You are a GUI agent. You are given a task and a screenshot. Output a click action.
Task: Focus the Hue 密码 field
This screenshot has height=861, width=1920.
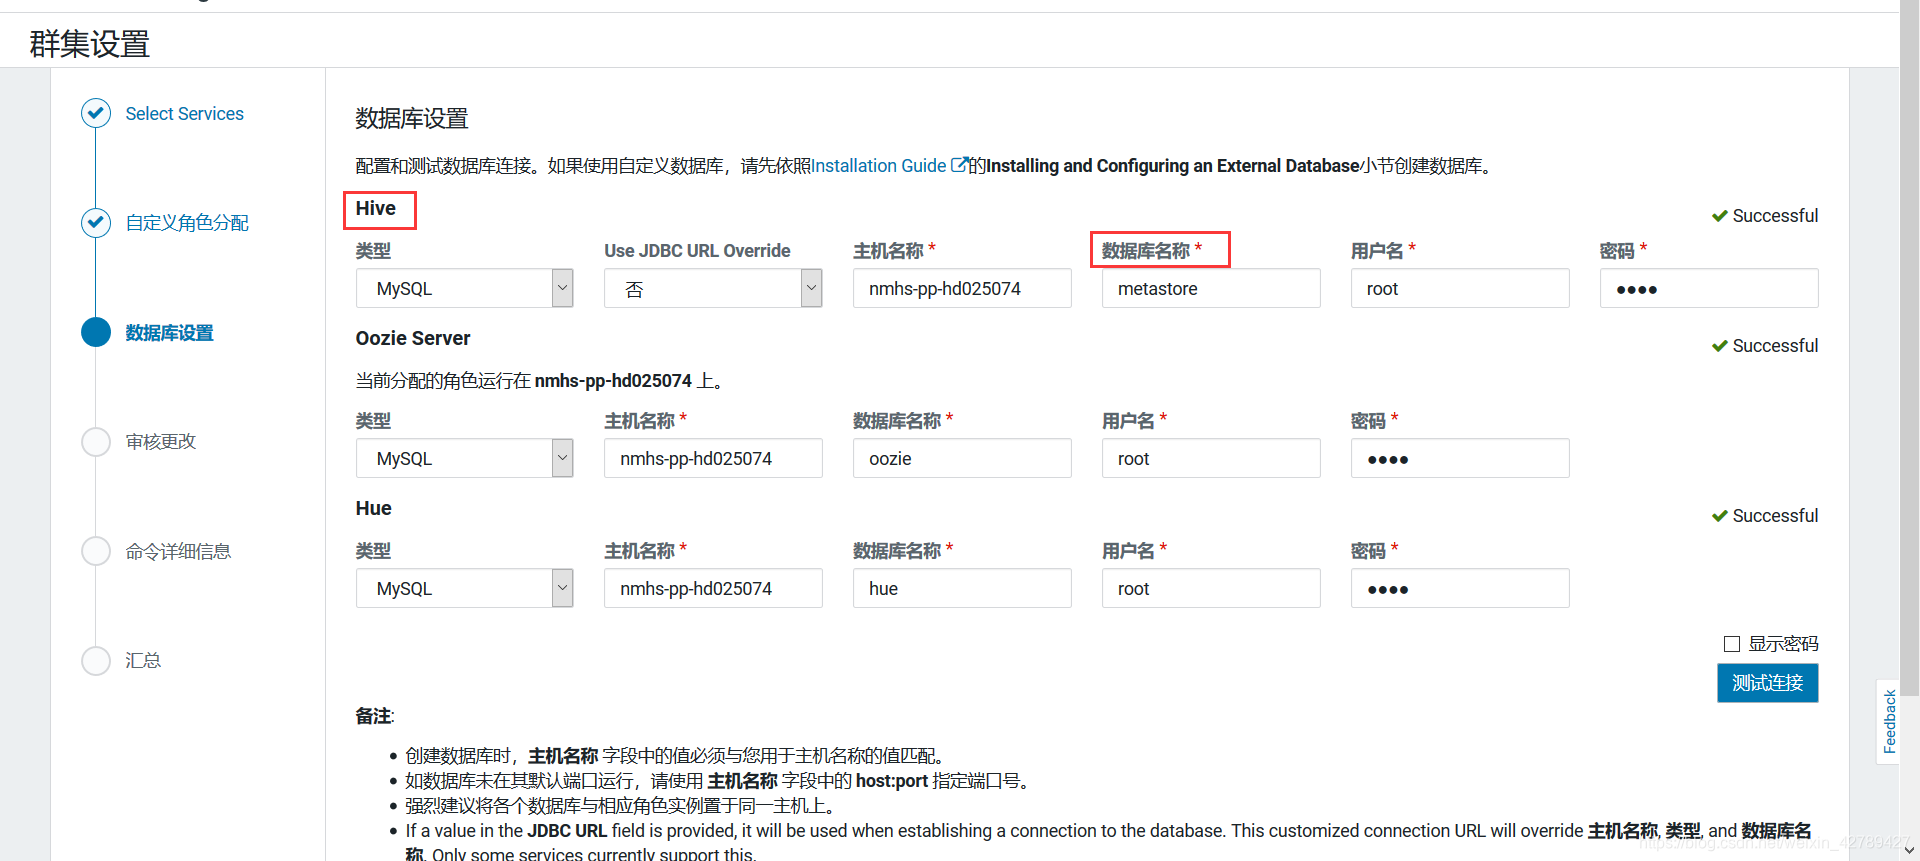tap(1460, 588)
